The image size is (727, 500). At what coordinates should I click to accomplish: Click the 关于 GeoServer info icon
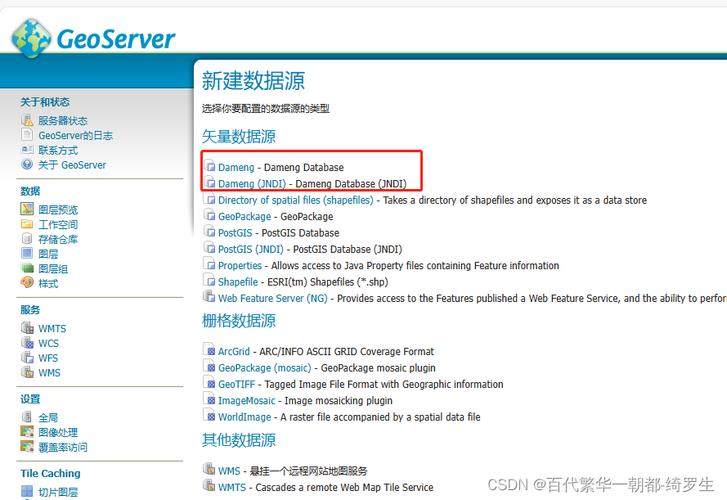click(27, 164)
